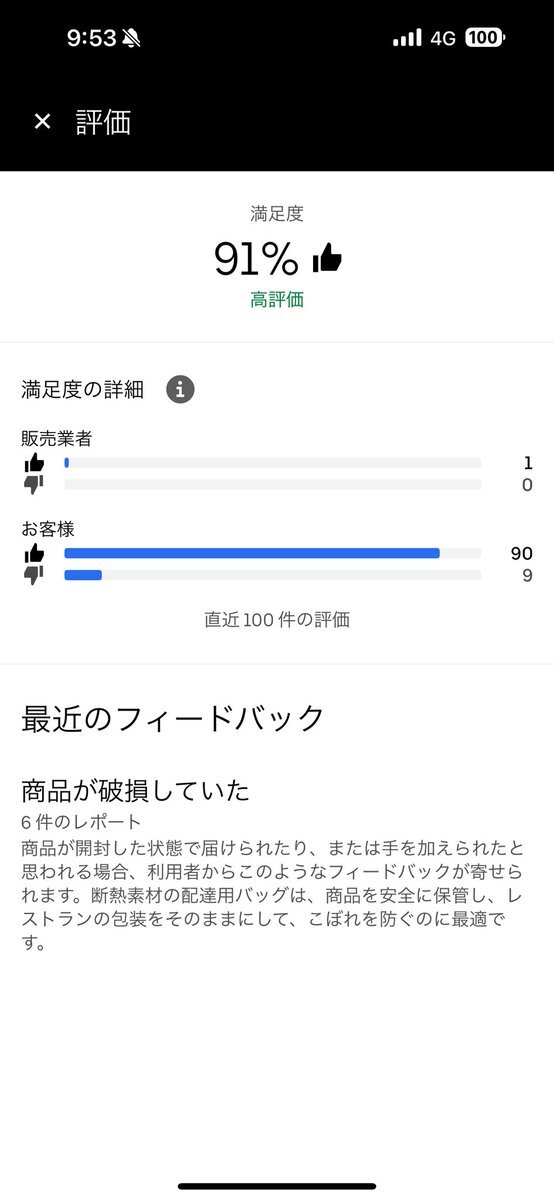The image size is (554, 1200).
Task: Tap the 91% satisfaction score
Action: (256, 259)
